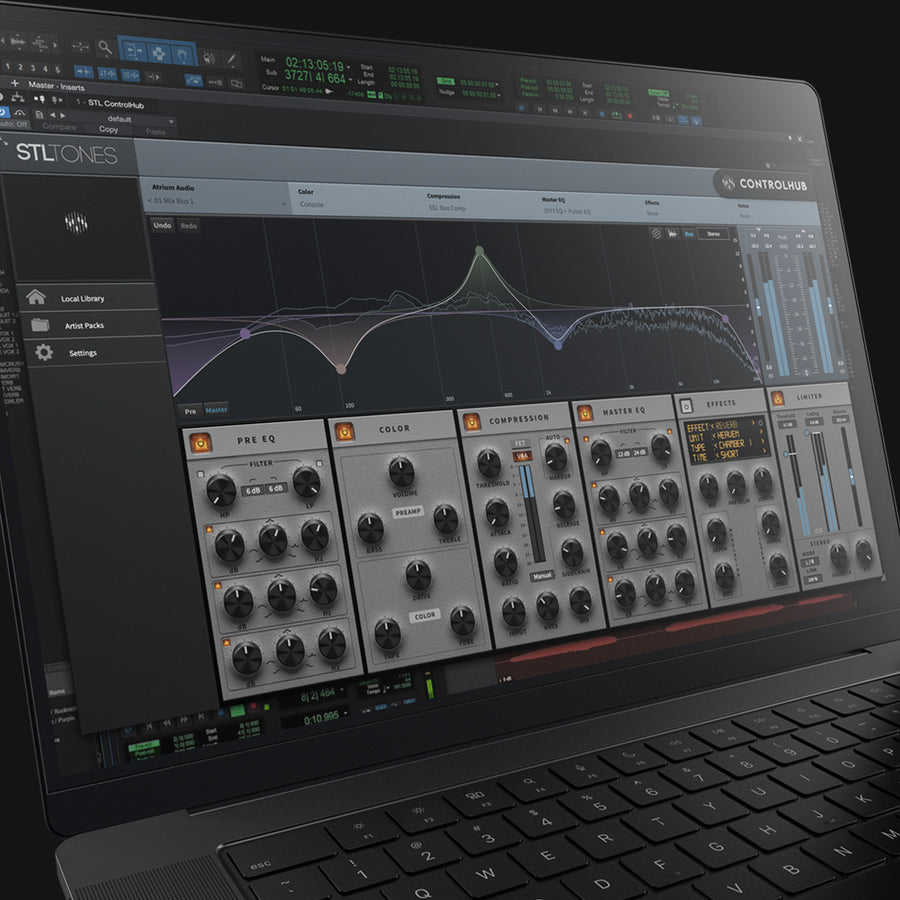Viewport: 900px width, 900px height.
Task: Open Artist Packs folder icon
Action: click(40, 325)
